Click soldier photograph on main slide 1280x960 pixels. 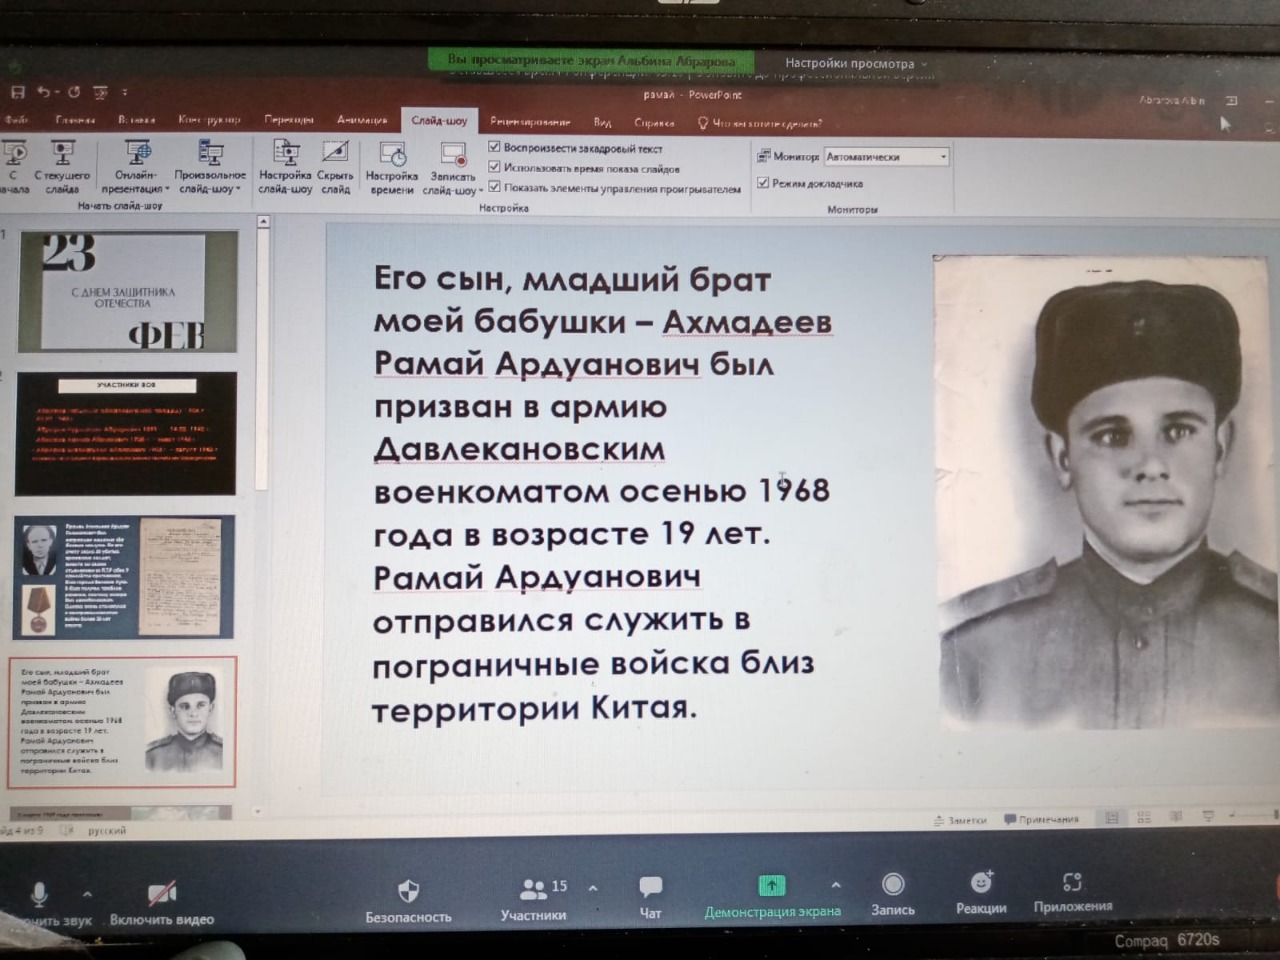pos(1106,490)
